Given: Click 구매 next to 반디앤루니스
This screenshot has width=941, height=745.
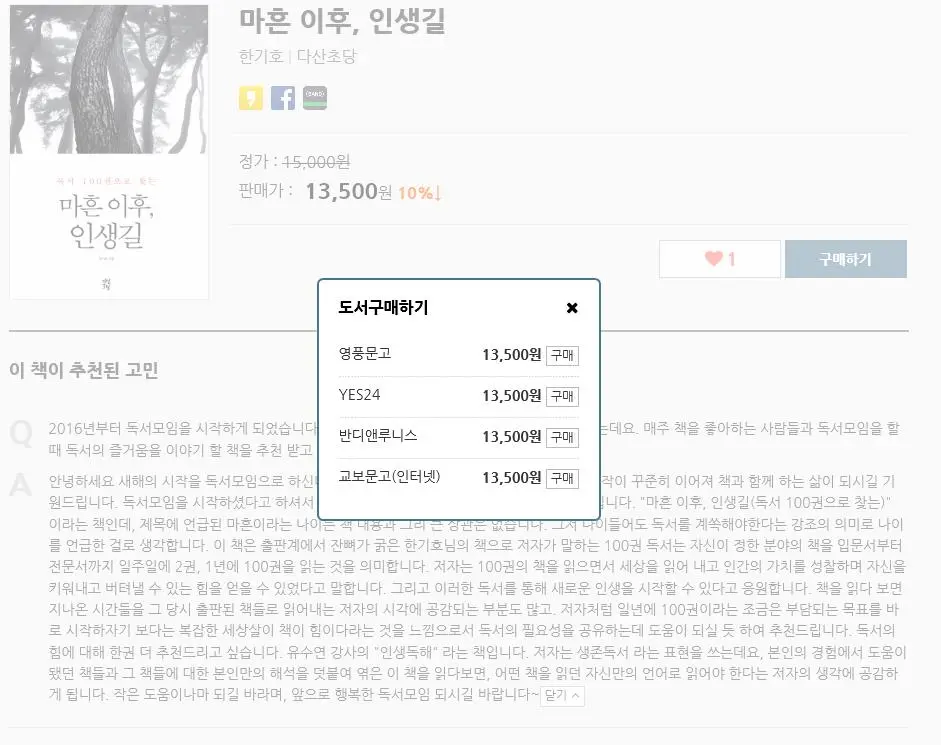Looking at the screenshot, I should tap(561, 437).
